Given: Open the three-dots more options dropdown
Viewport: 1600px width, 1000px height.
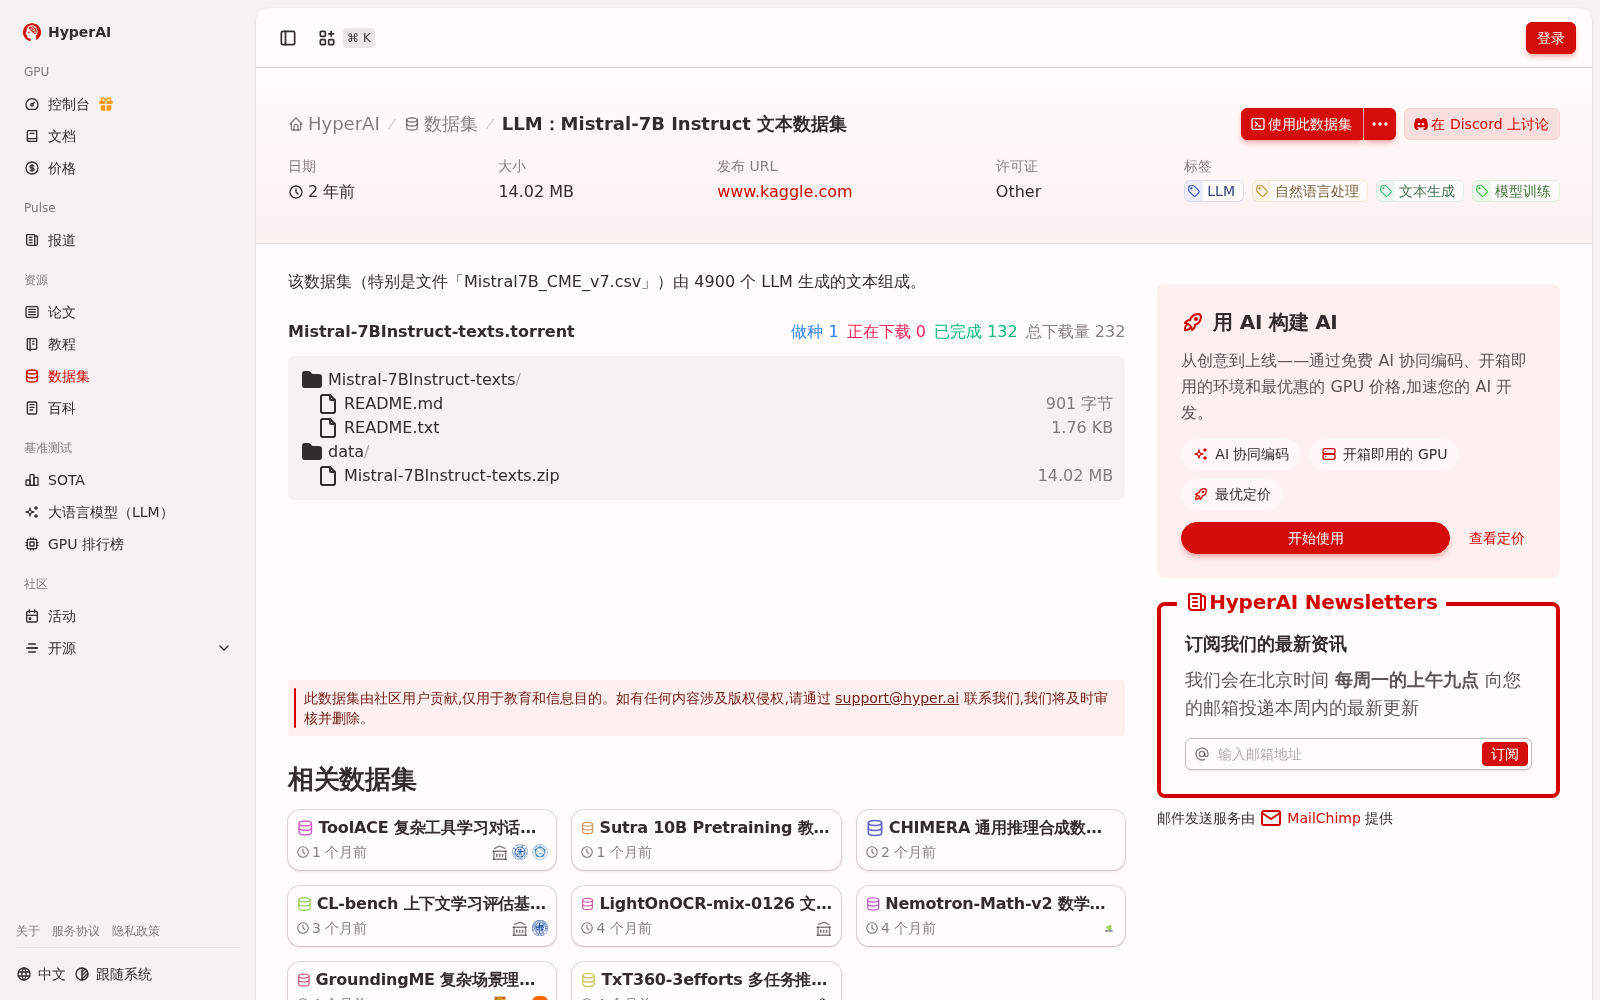Looking at the screenshot, I should [x=1380, y=124].
